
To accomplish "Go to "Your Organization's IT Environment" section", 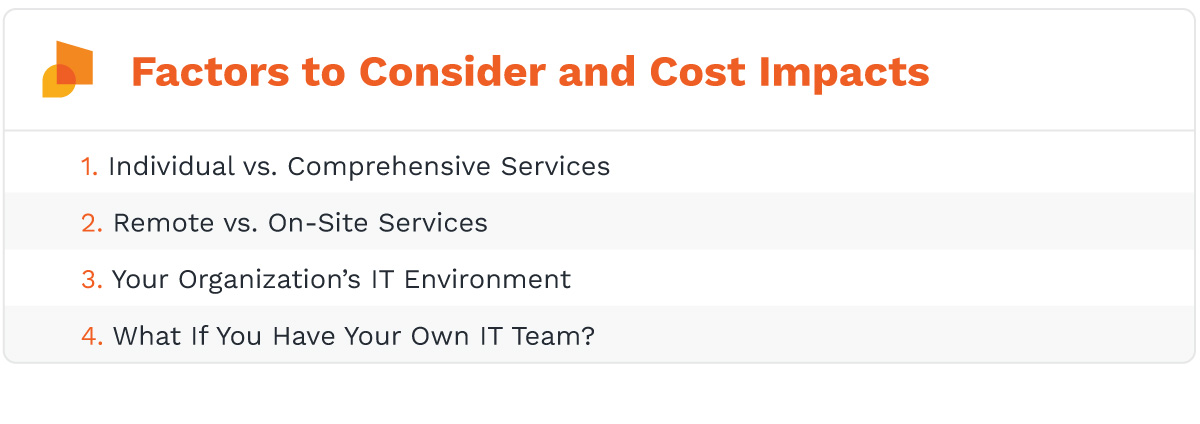I will pyautogui.click(x=341, y=279).
